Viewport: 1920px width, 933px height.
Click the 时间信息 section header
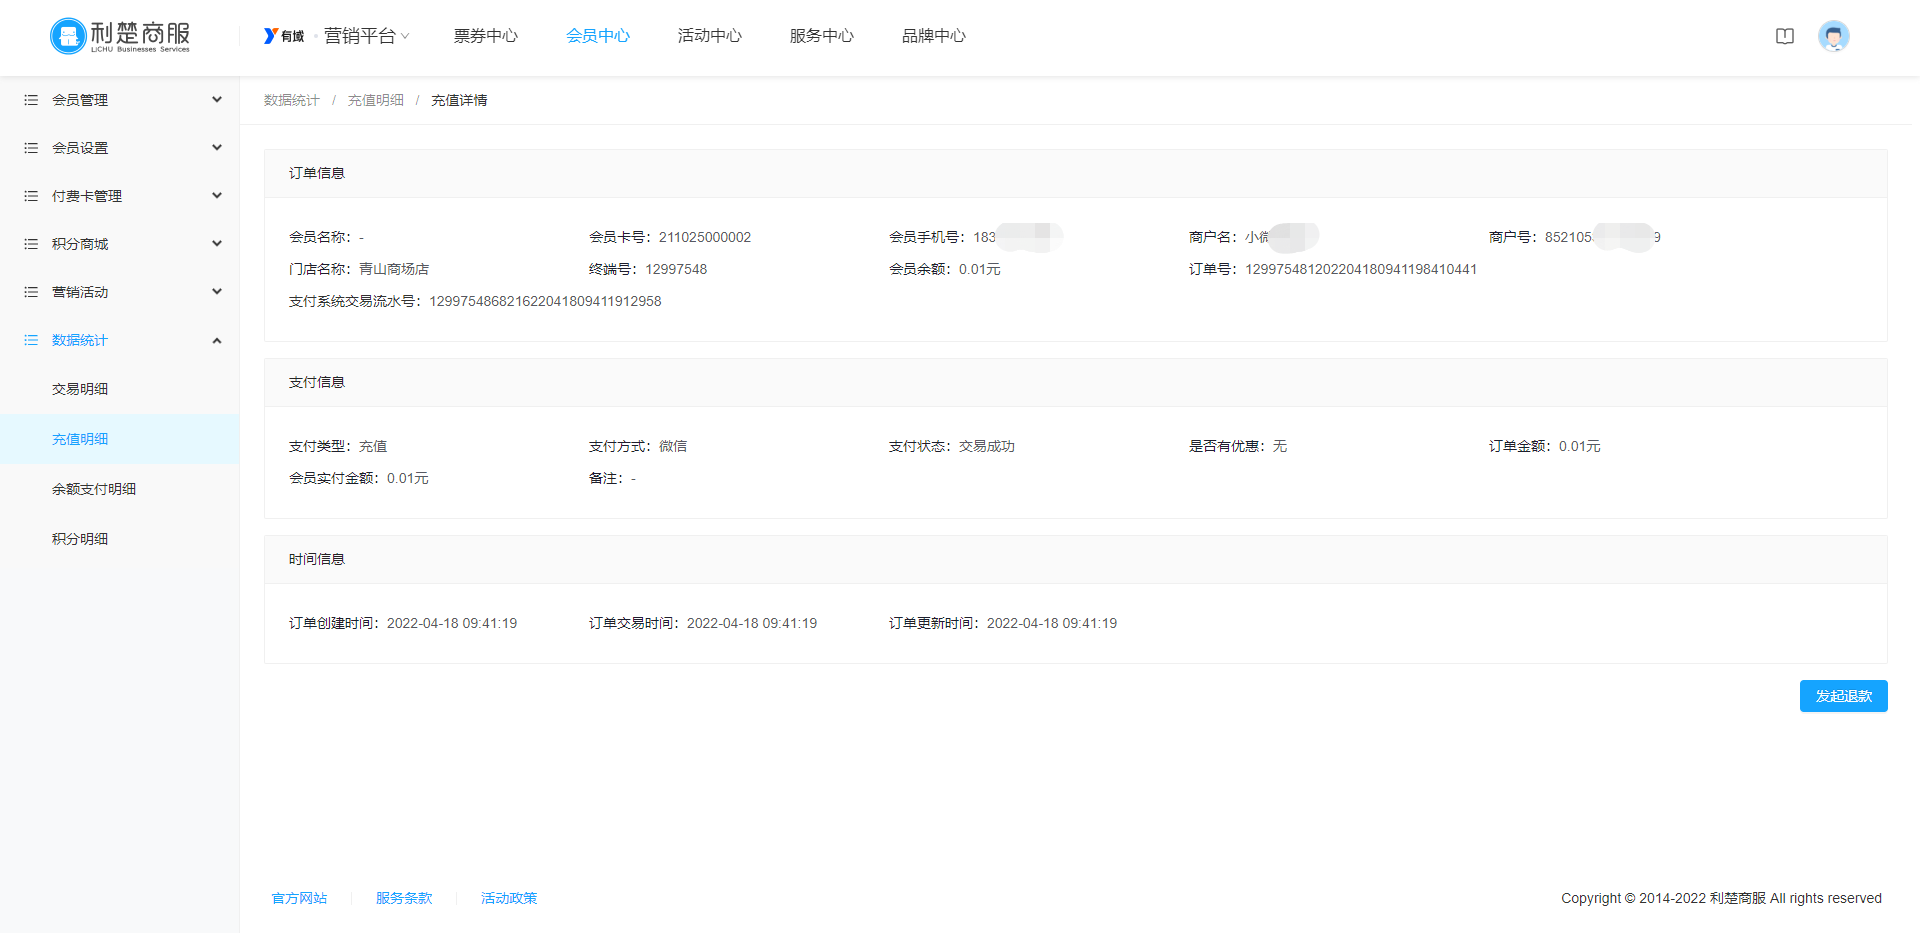(1075, 559)
